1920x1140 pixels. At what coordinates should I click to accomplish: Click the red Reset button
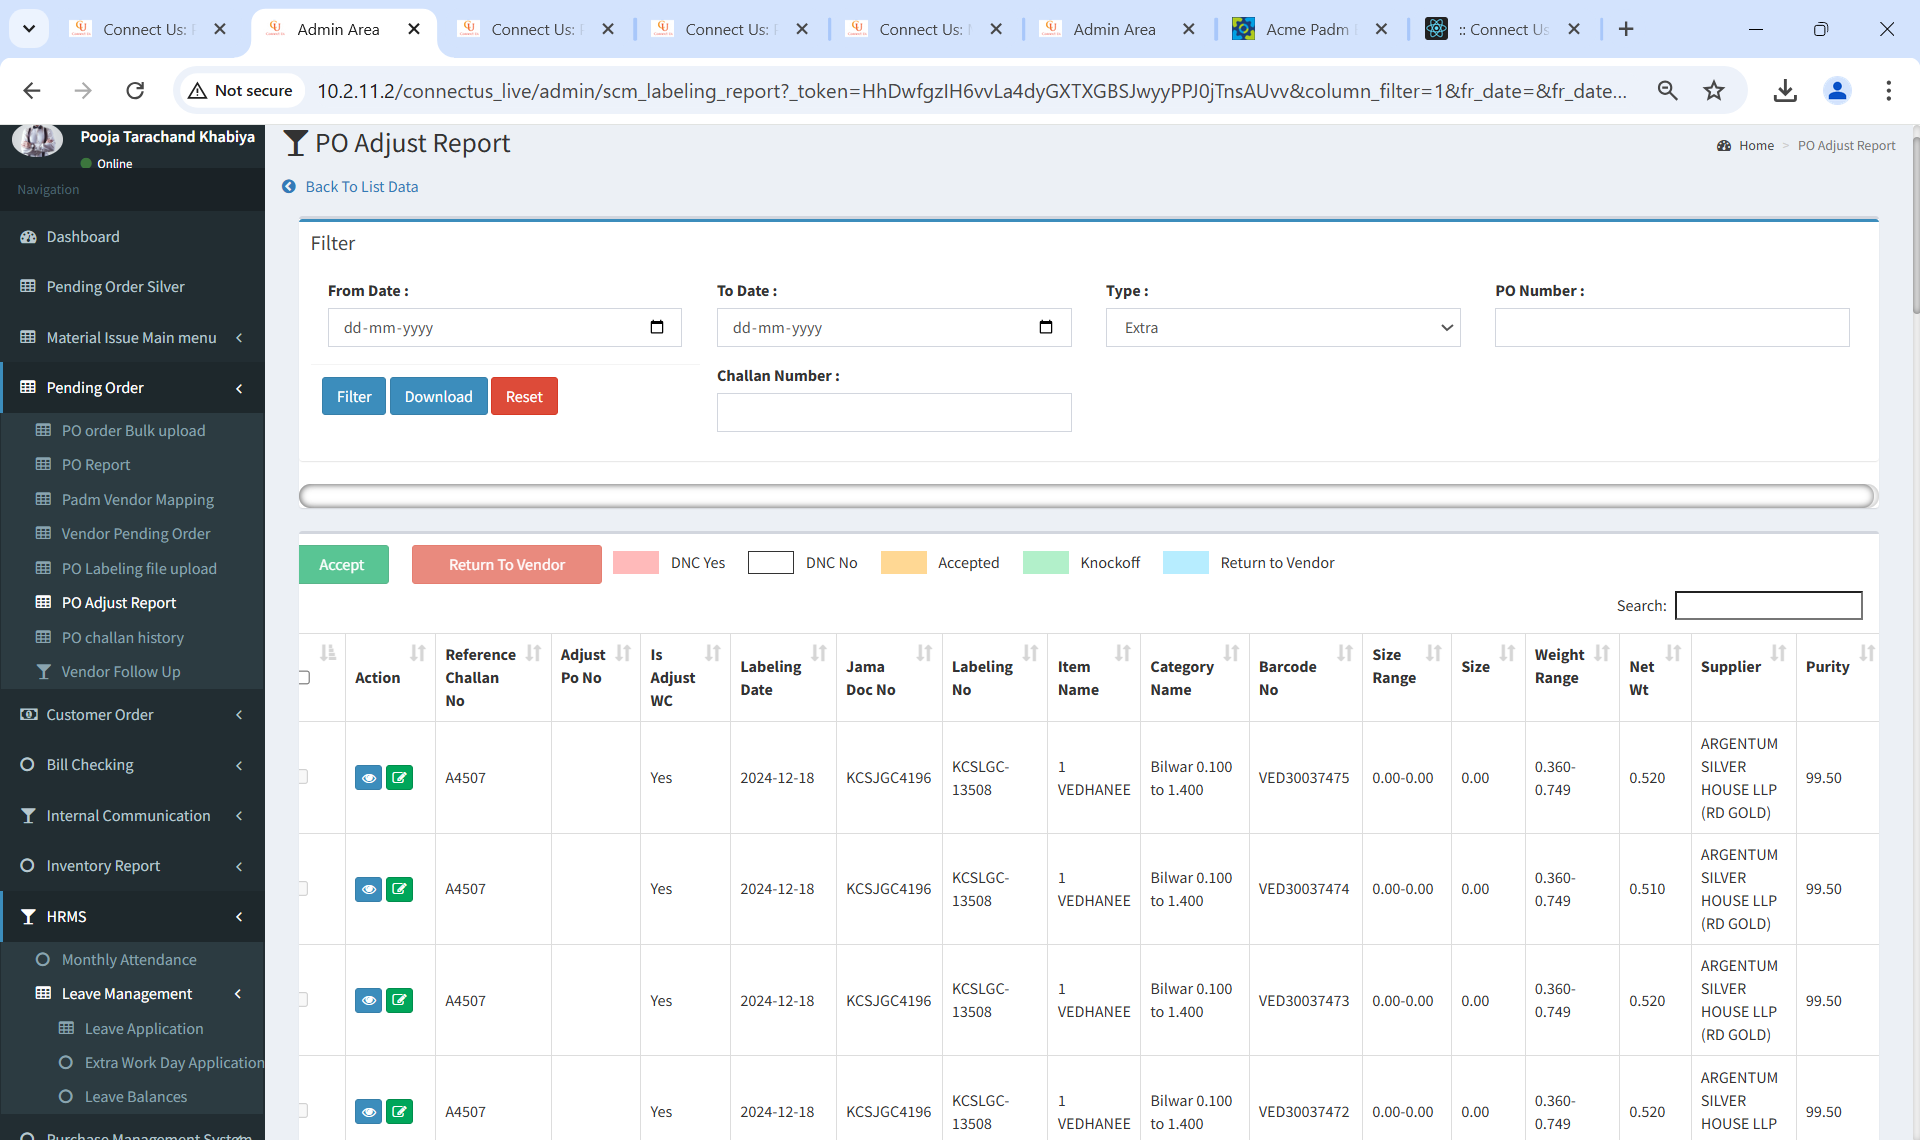tap(524, 396)
